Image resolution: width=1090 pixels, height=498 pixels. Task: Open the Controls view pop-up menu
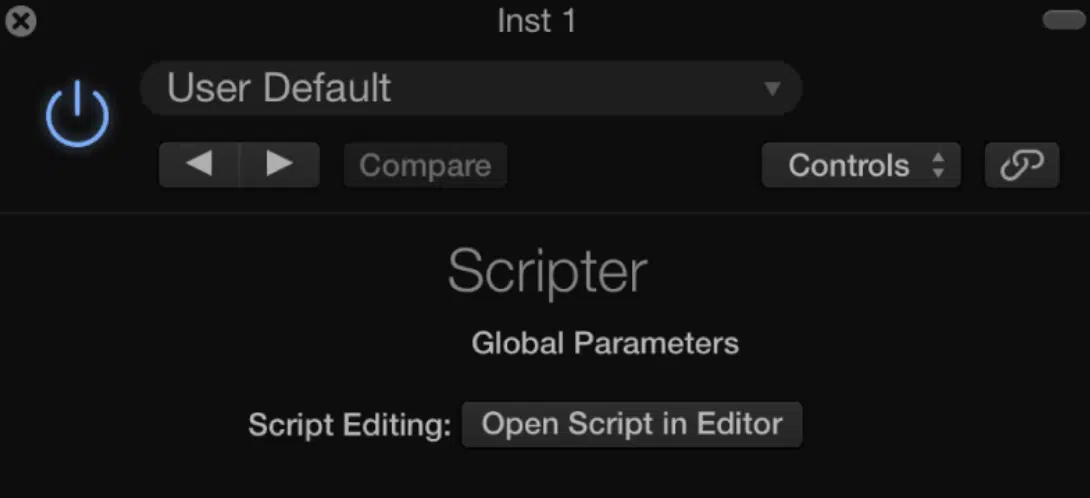tap(861, 165)
